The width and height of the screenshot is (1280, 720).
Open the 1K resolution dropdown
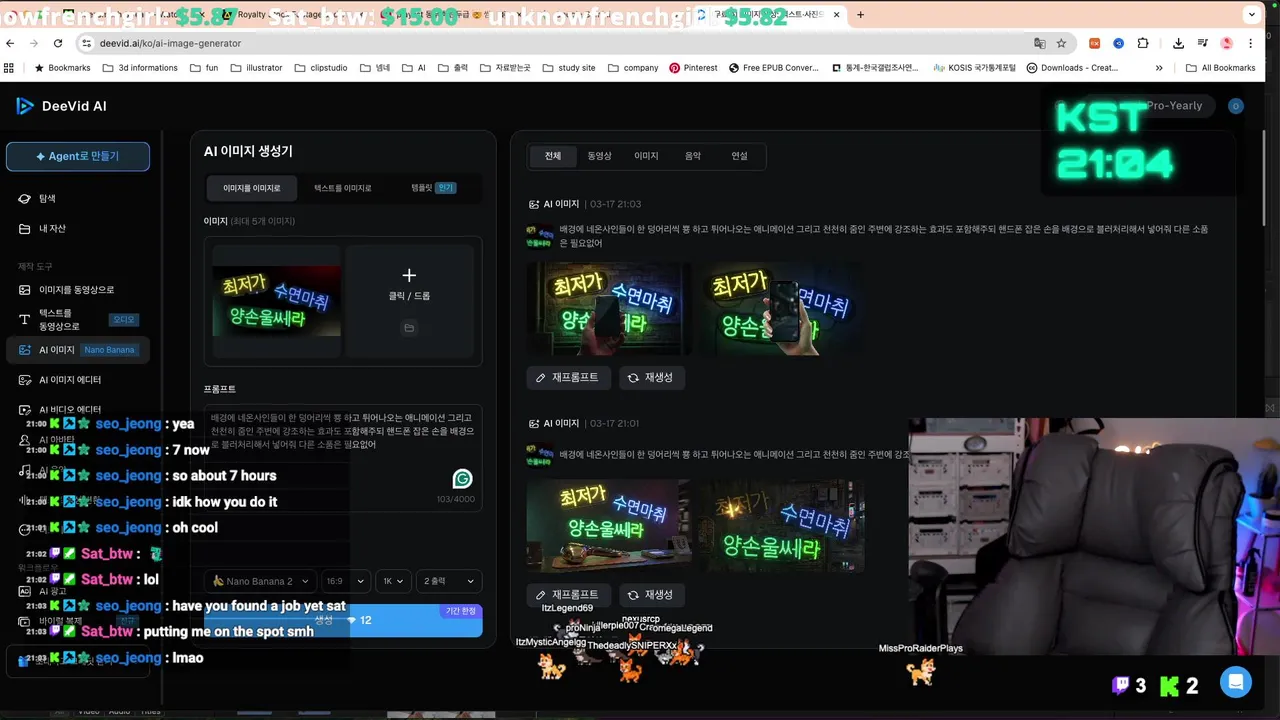(x=393, y=581)
